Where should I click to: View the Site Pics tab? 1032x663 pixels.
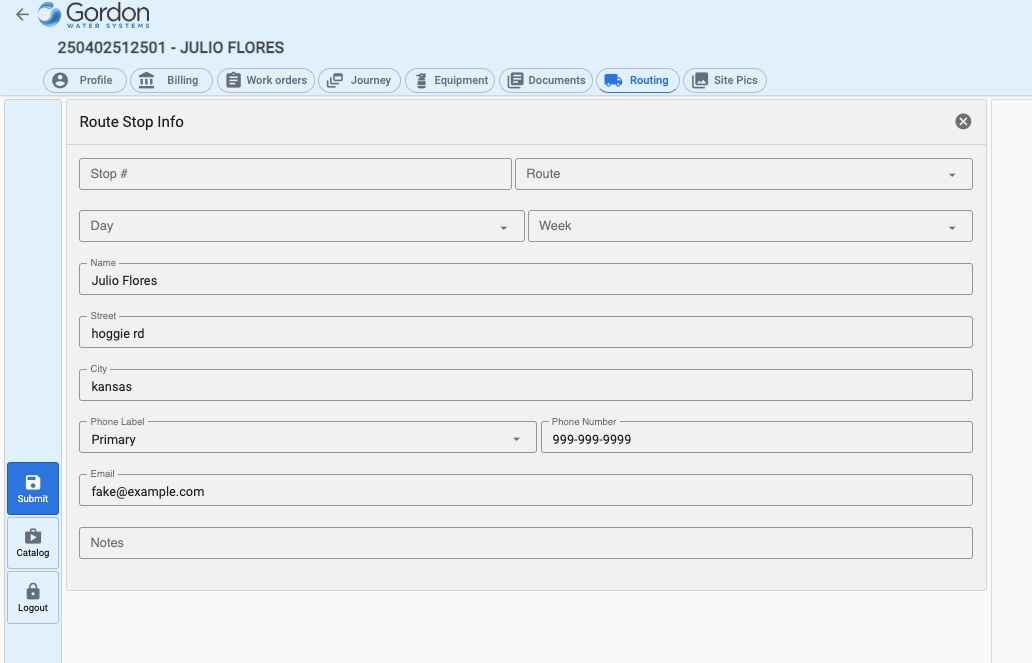click(x=725, y=80)
